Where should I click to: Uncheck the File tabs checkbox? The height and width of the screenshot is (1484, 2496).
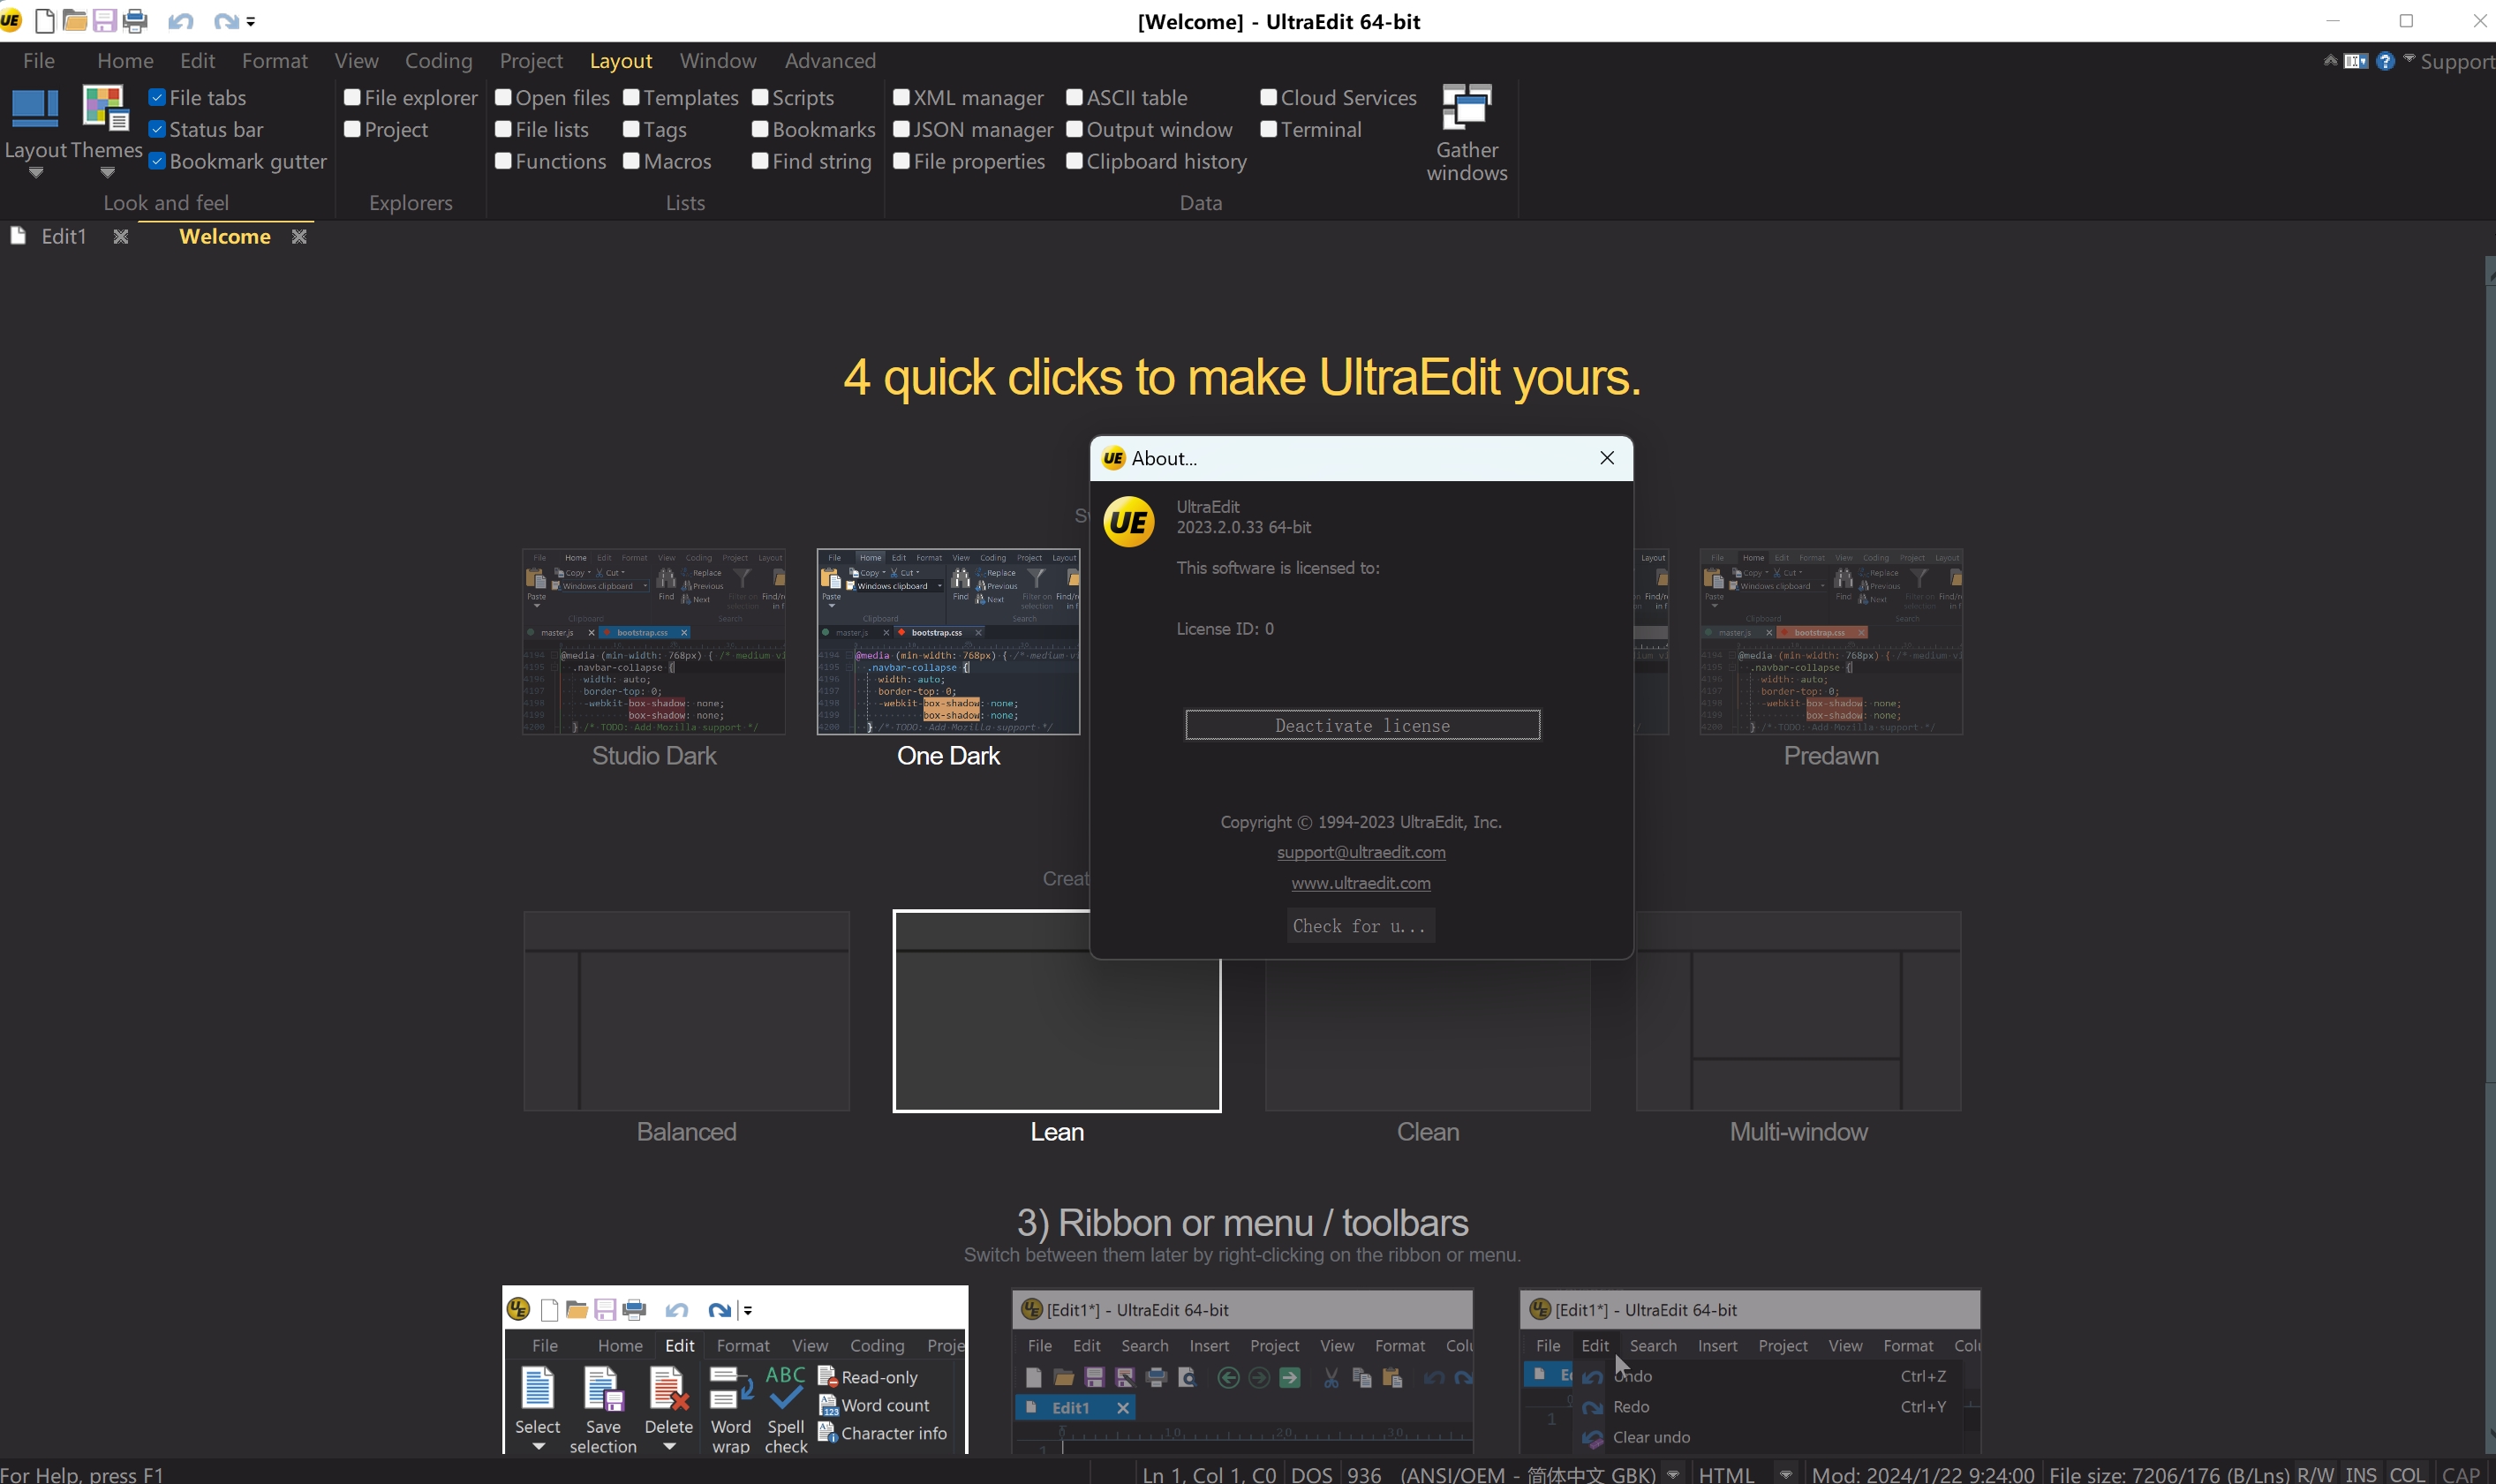click(157, 98)
